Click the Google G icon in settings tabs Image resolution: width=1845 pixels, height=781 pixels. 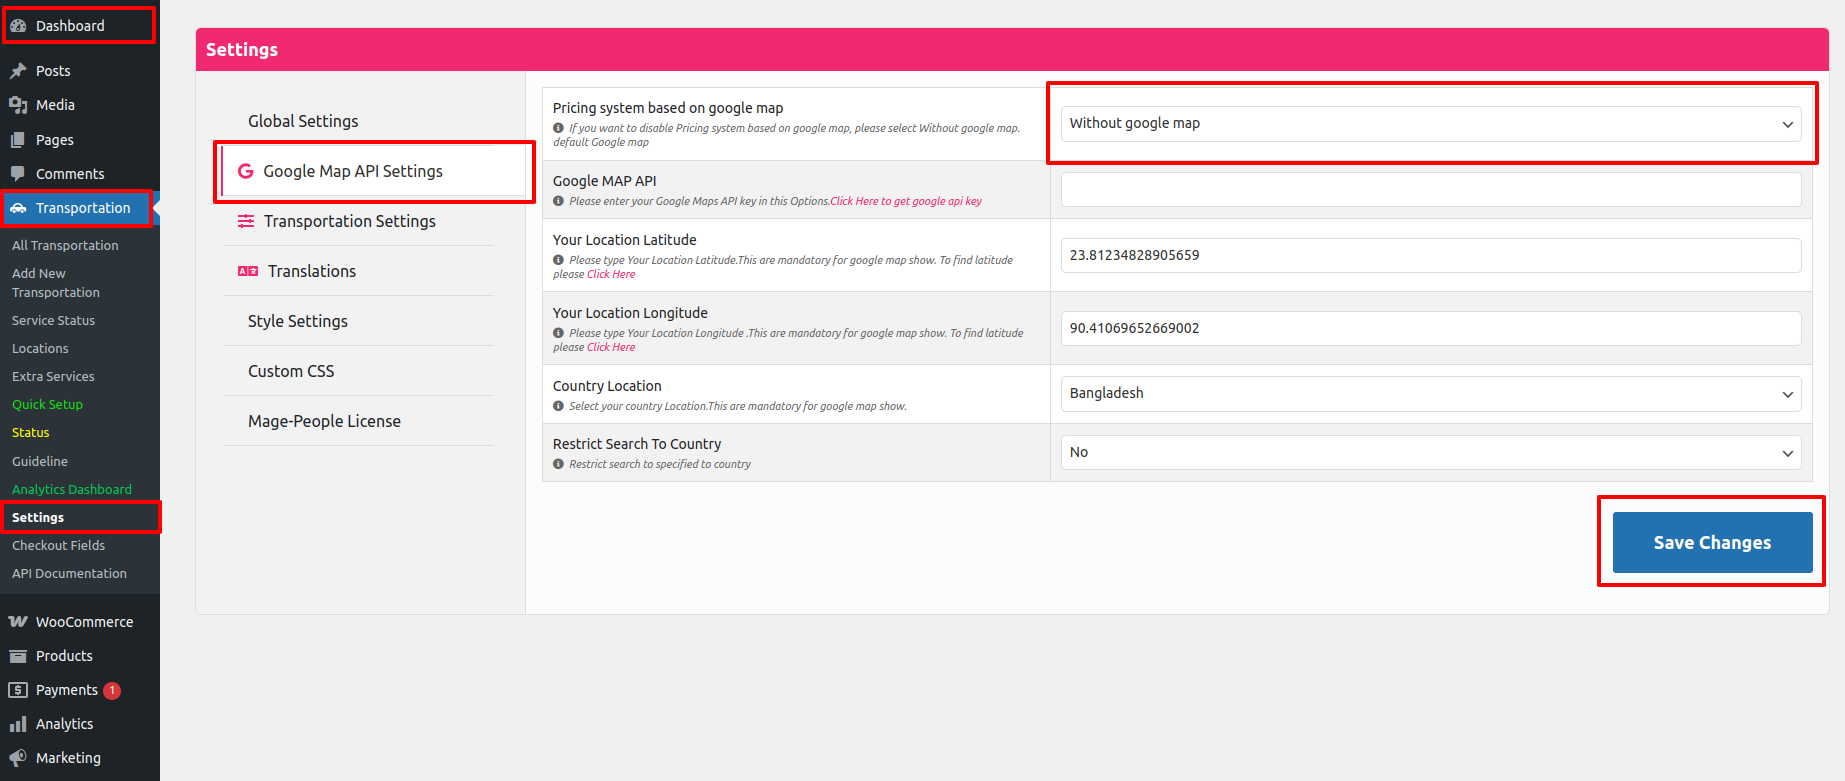pos(245,172)
